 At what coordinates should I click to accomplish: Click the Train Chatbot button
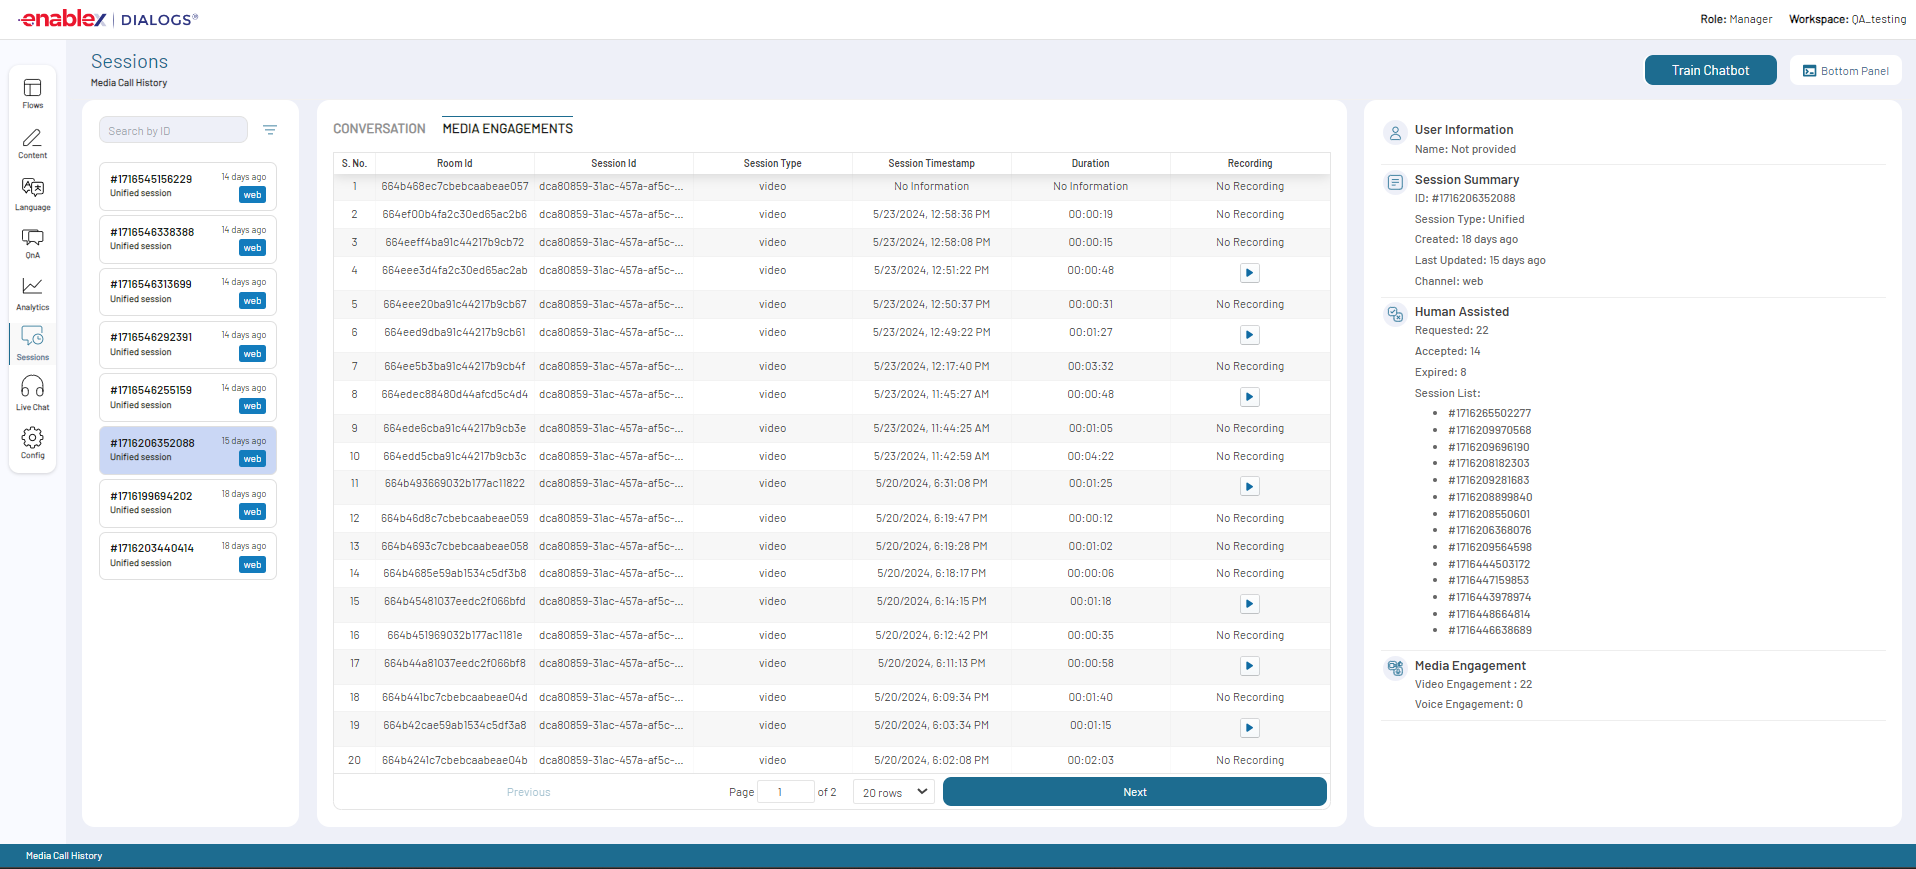[x=1710, y=70]
